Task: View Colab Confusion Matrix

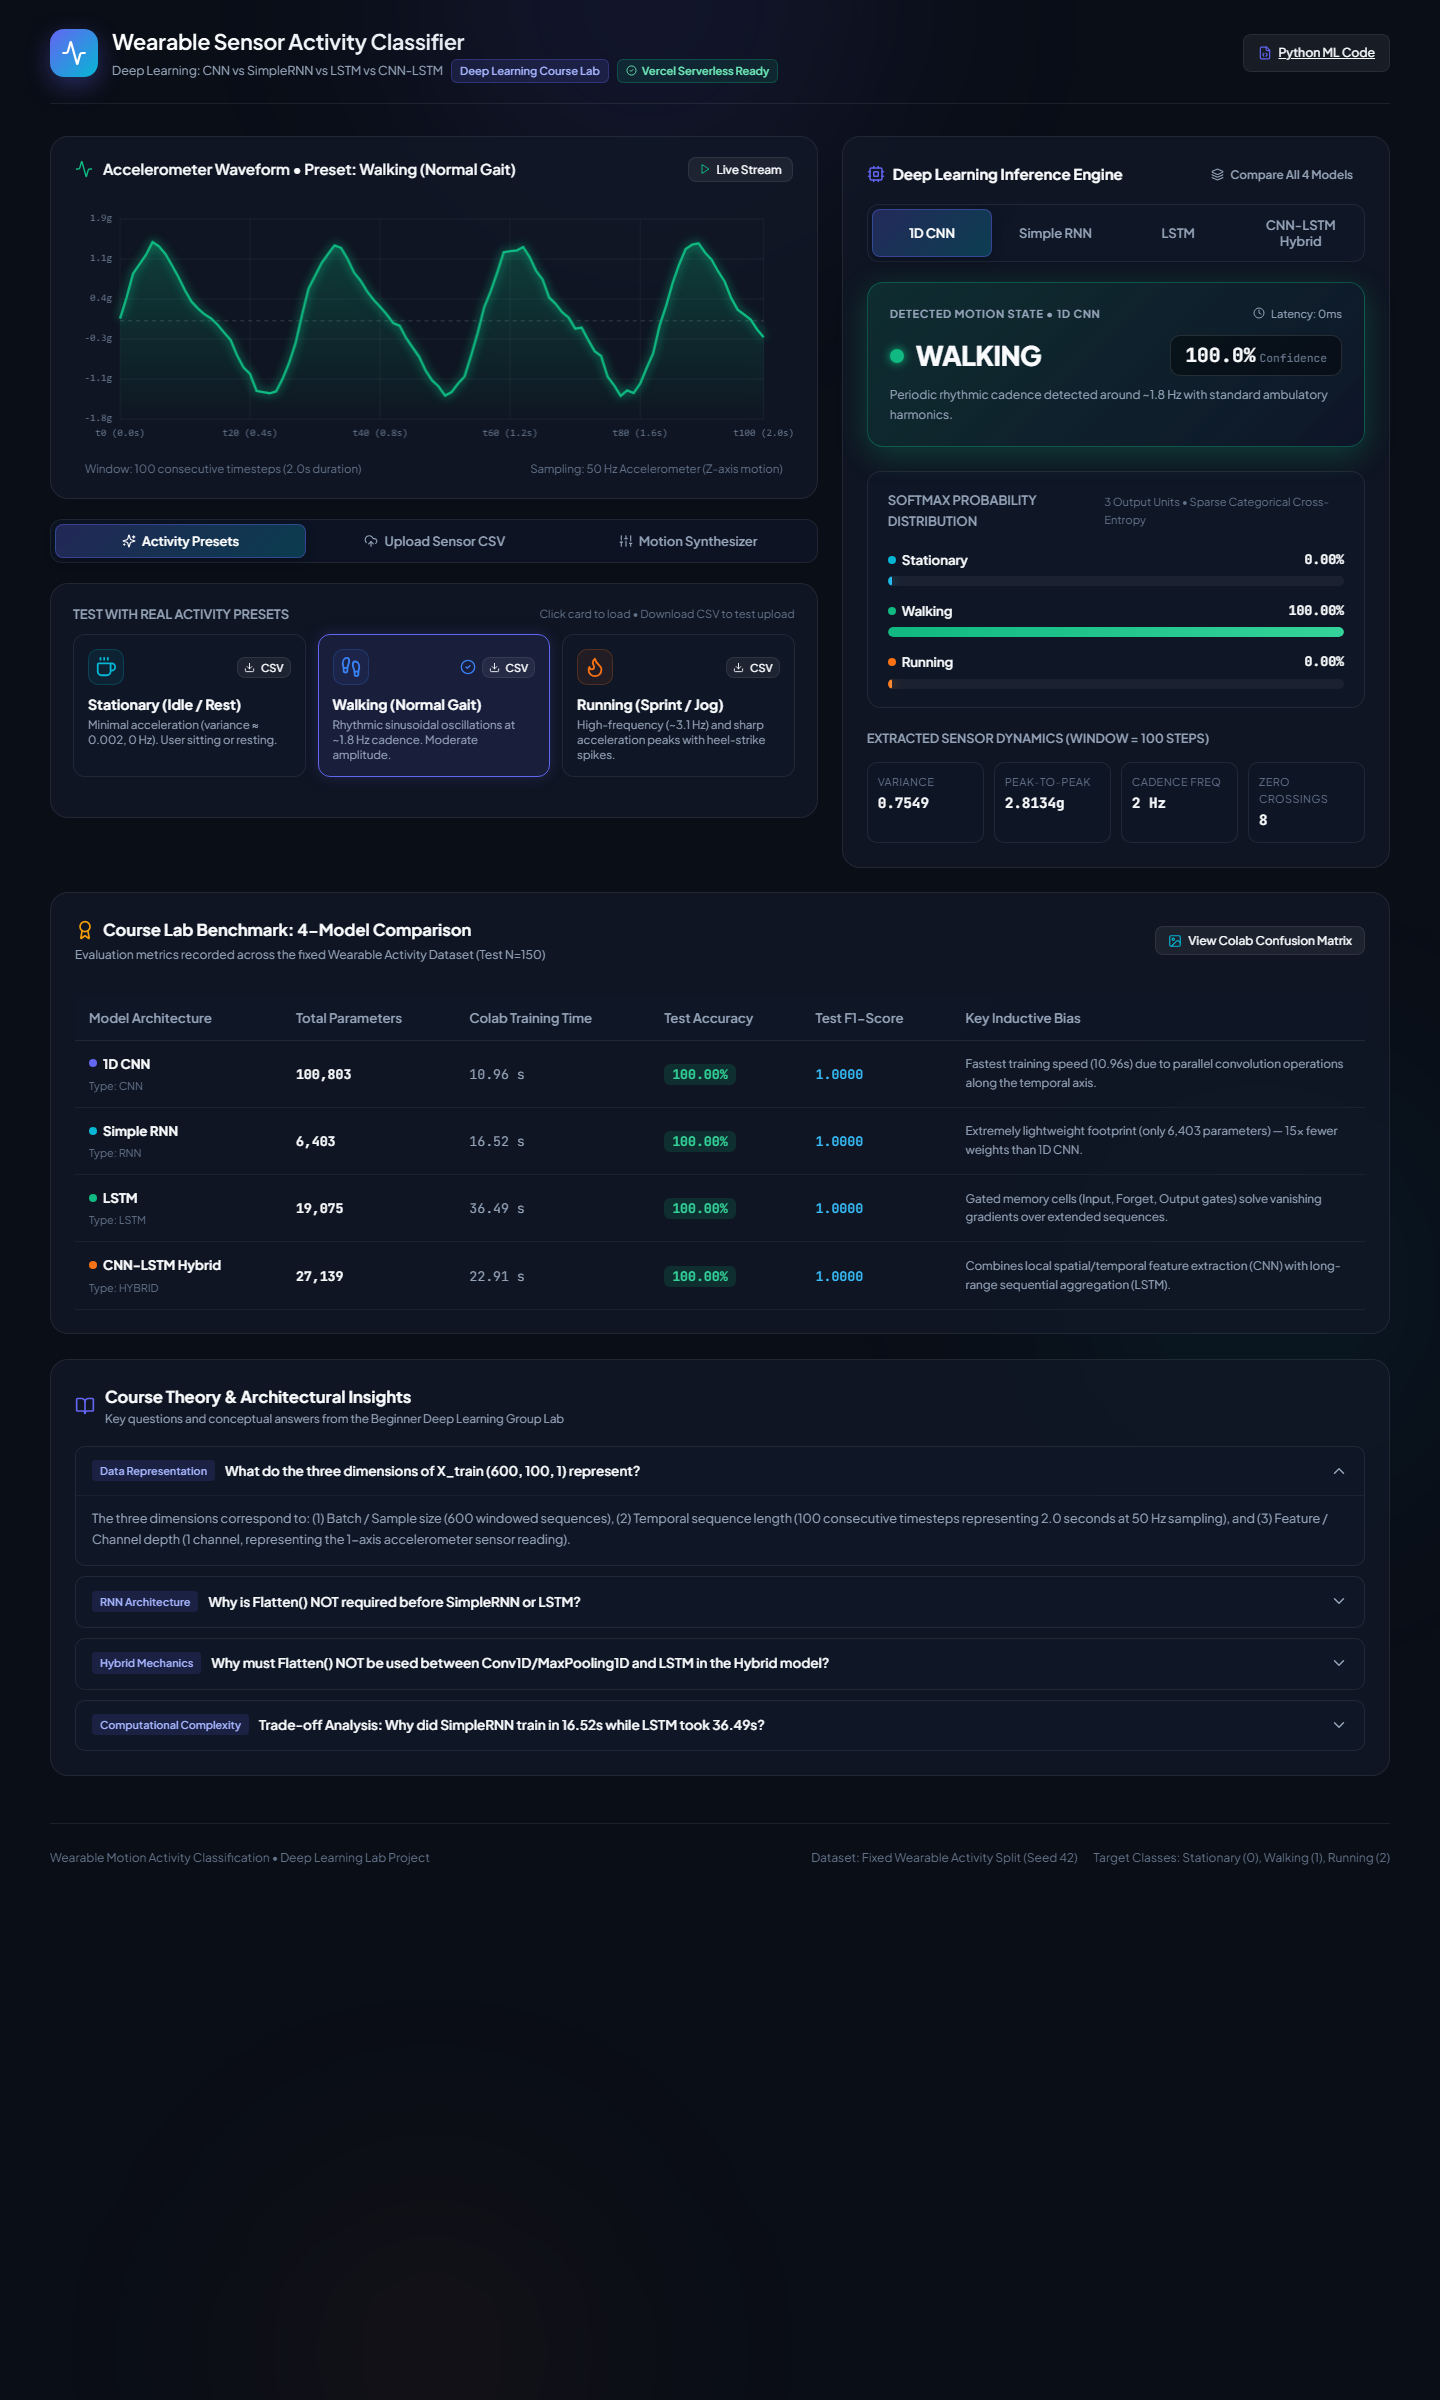Action: click(x=1260, y=941)
